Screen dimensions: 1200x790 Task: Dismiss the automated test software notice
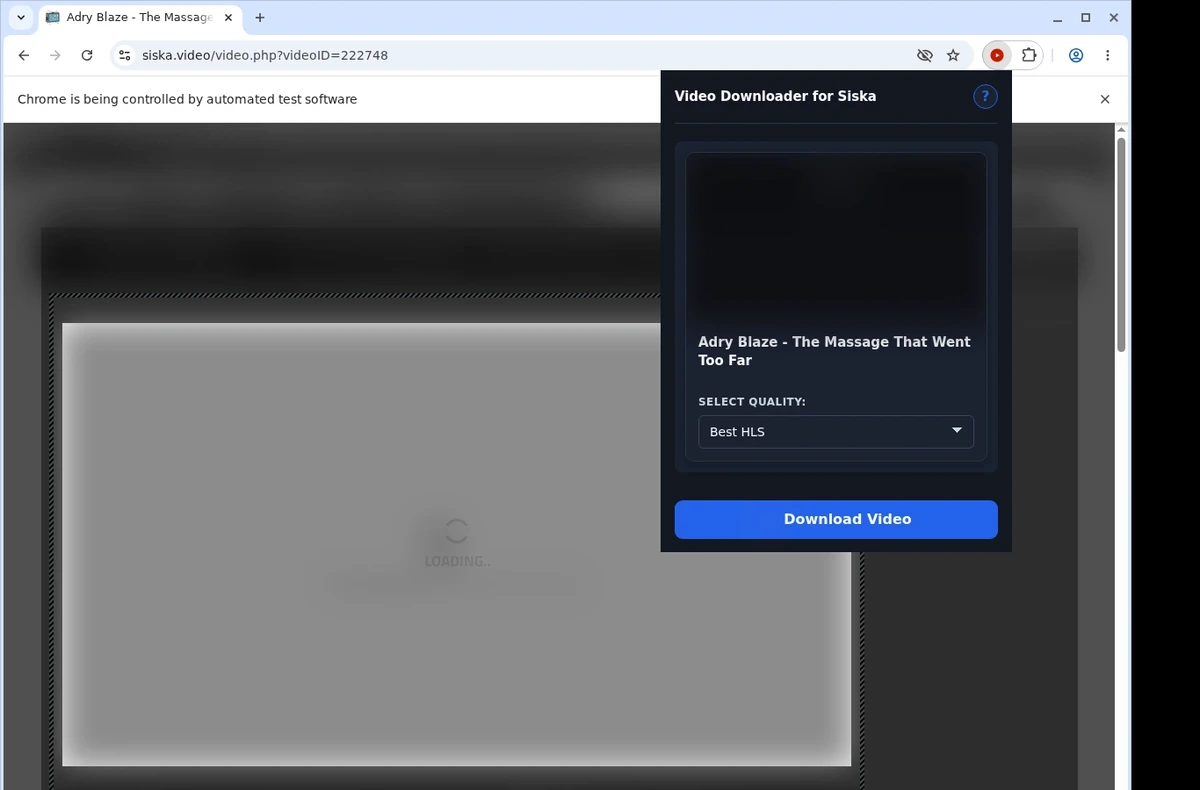1105,99
